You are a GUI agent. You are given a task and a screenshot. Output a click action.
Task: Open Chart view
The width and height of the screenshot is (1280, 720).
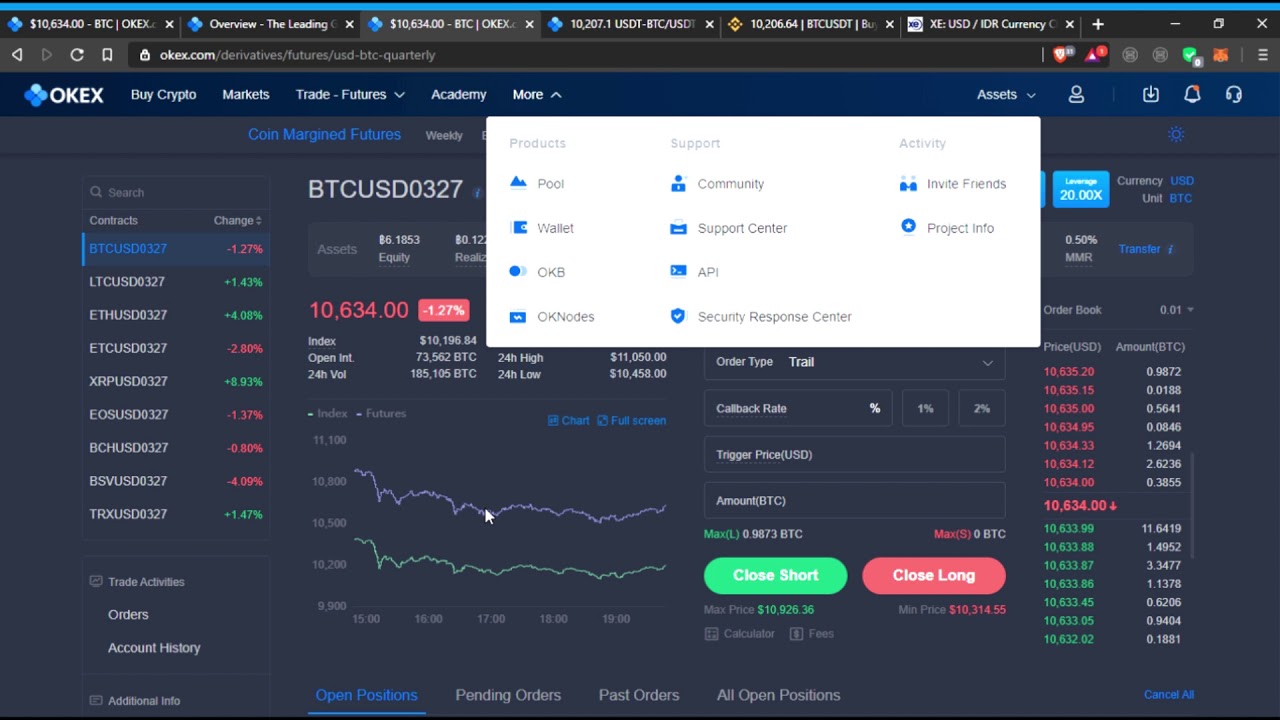(x=568, y=420)
